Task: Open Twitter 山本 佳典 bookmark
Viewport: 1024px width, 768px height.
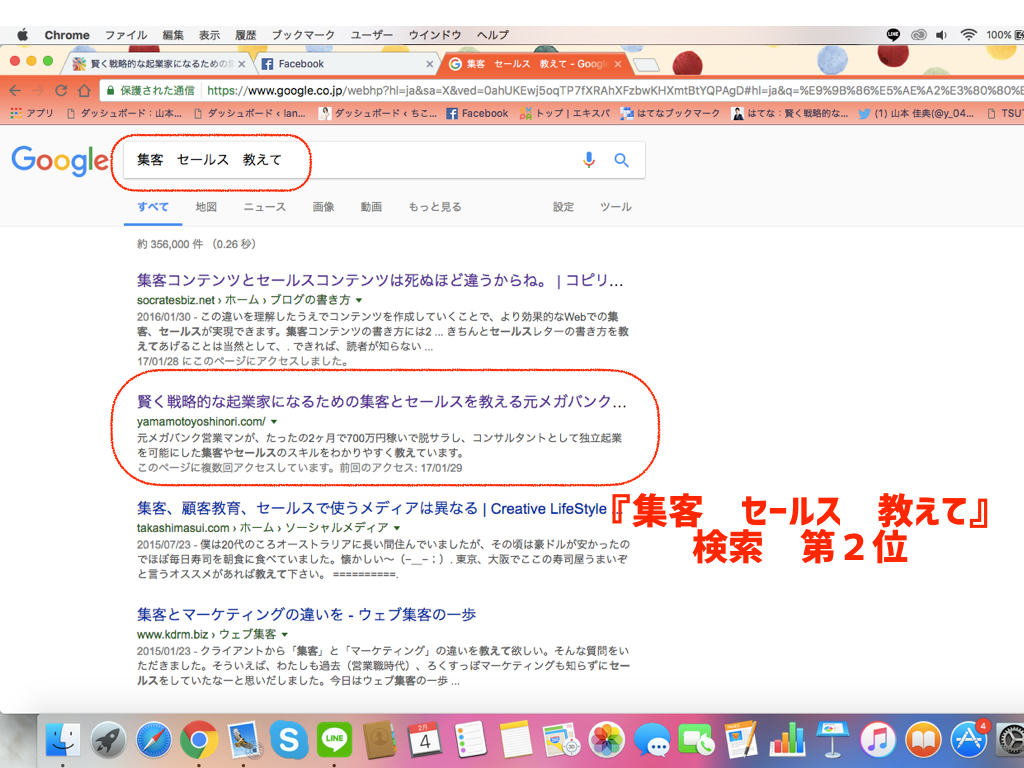Action: (x=916, y=114)
